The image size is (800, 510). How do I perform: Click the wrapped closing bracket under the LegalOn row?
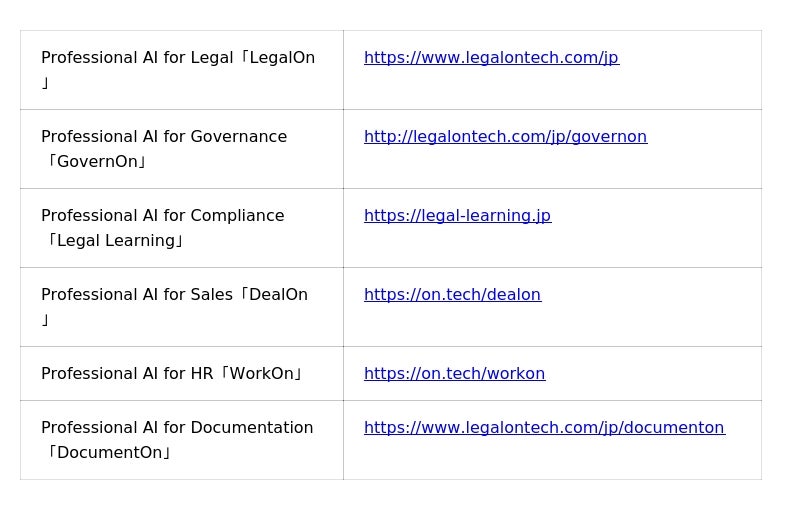(45, 83)
